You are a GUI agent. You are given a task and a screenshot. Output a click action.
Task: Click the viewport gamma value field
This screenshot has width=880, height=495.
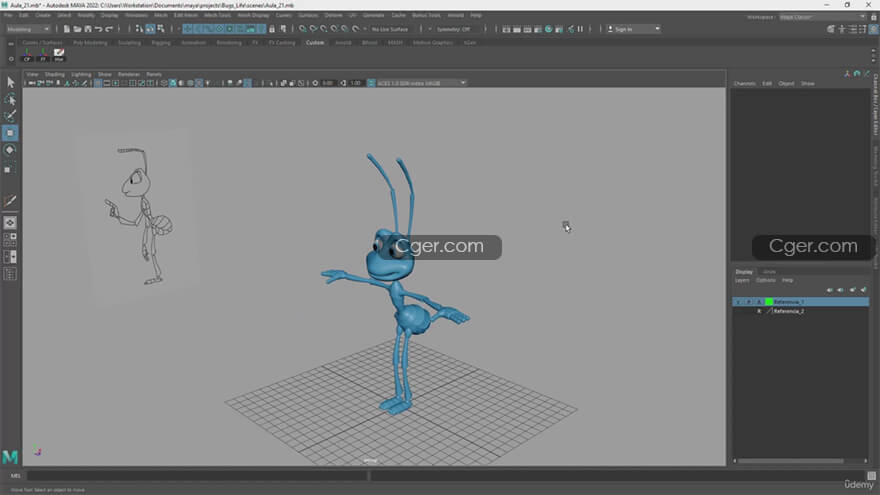pos(356,83)
